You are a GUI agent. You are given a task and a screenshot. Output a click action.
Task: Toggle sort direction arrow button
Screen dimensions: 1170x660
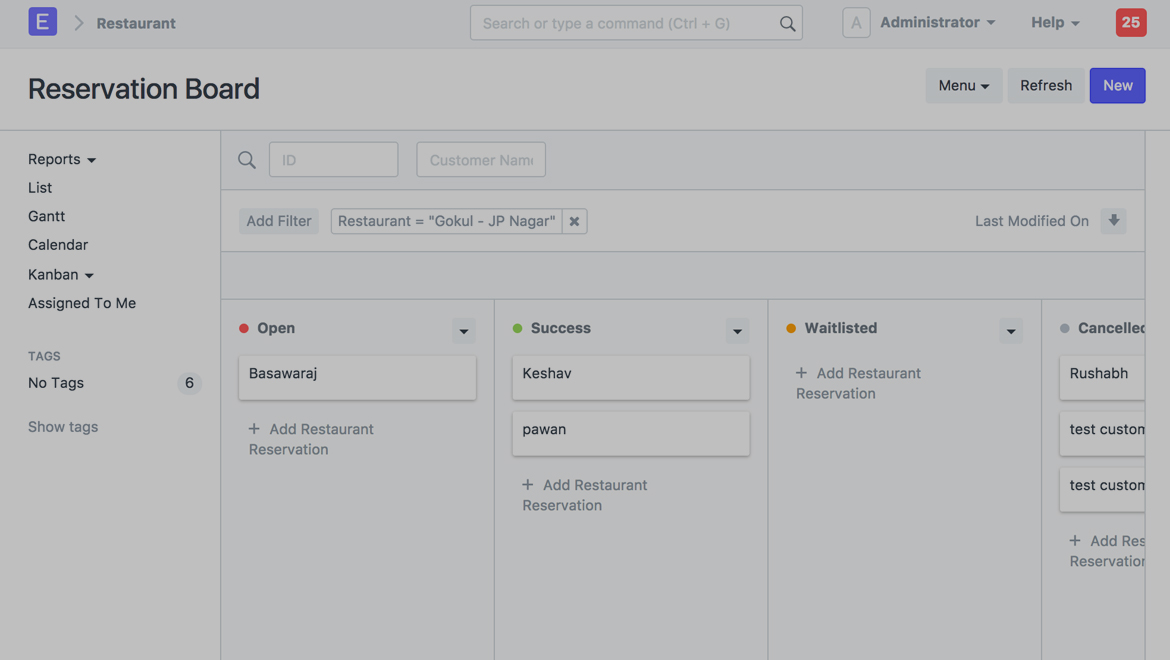[x=1113, y=221]
